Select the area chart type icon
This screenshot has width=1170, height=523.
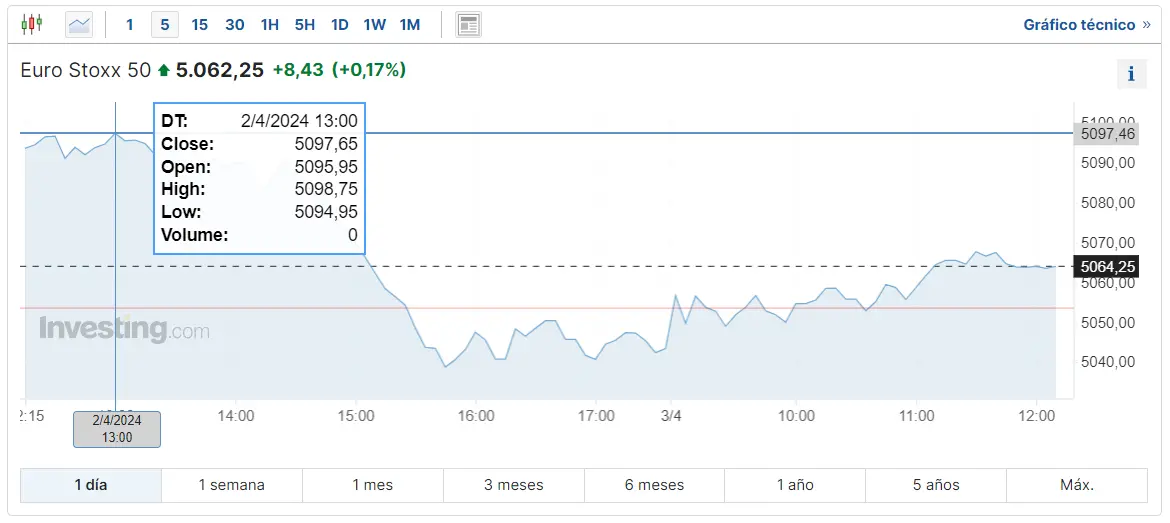click(x=79, y=24)
